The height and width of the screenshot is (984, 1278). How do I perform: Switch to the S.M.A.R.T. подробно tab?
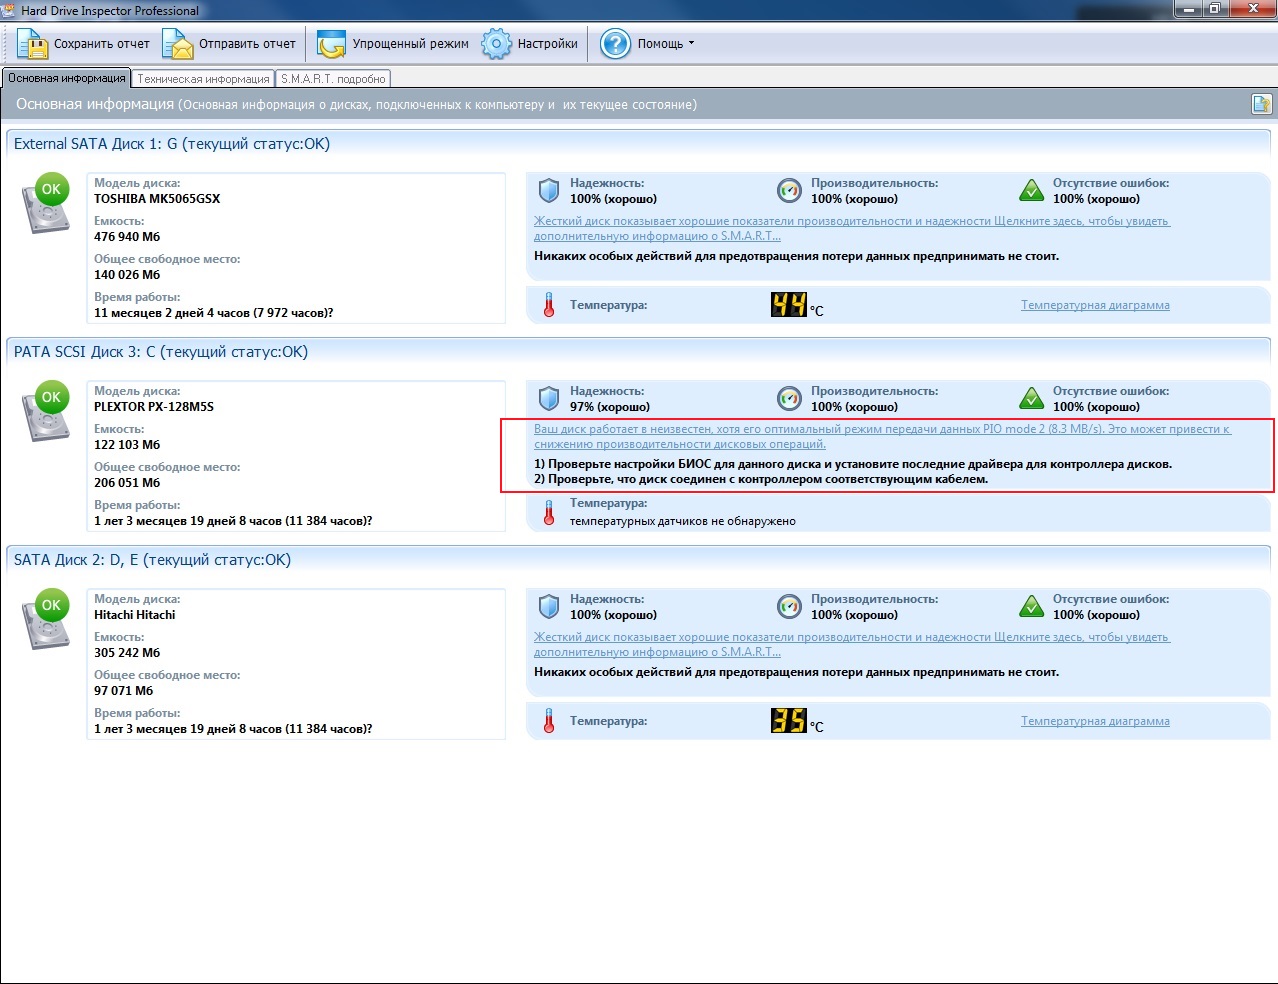click(x=333, y=79)
